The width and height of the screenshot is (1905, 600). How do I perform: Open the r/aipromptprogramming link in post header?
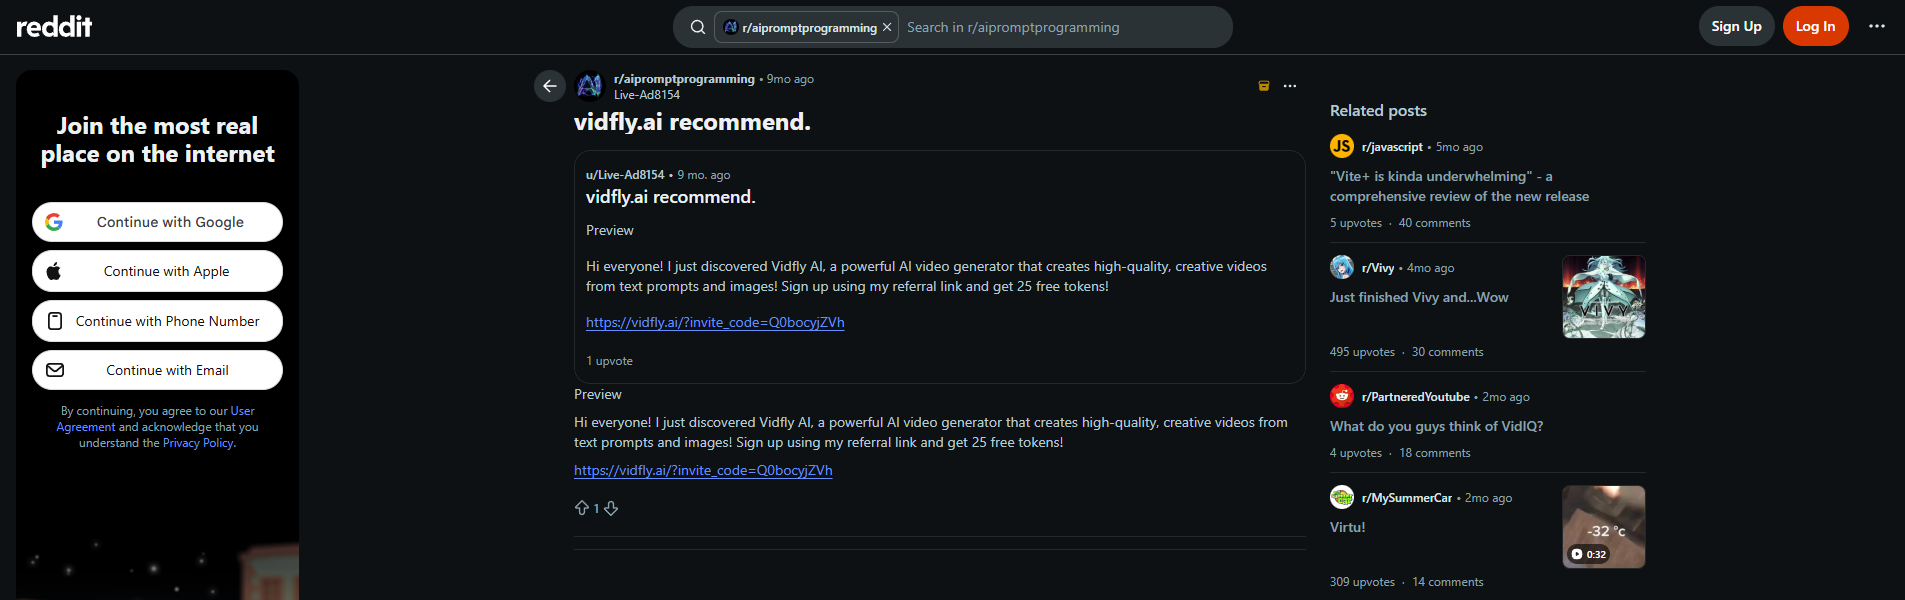click(684, 79)
